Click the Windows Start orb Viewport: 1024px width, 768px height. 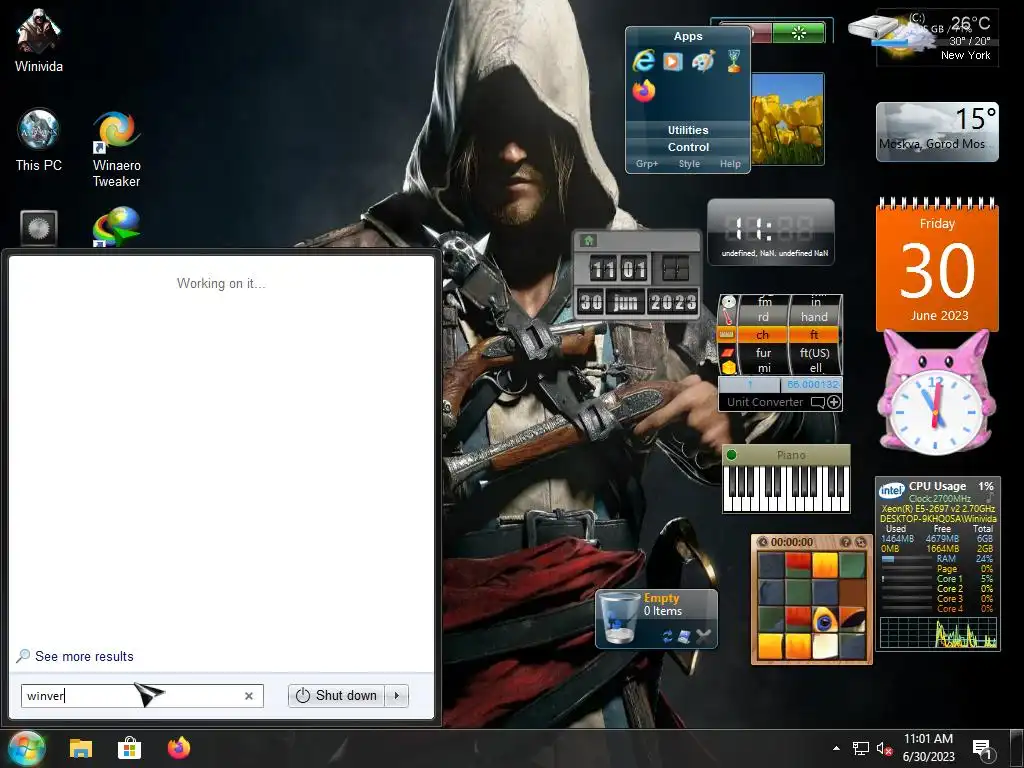coord(26,748)
